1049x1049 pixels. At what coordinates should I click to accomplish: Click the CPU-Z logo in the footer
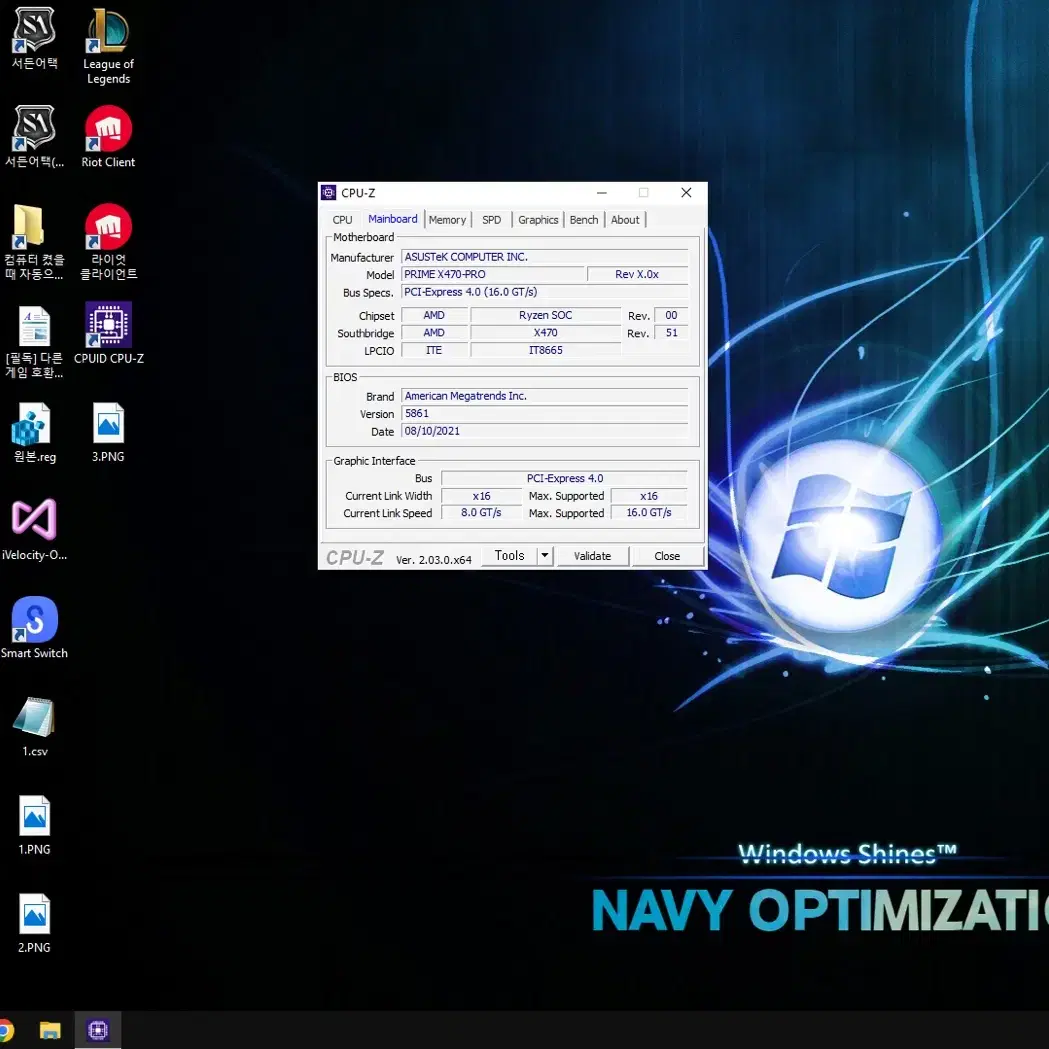click(355, 557)
